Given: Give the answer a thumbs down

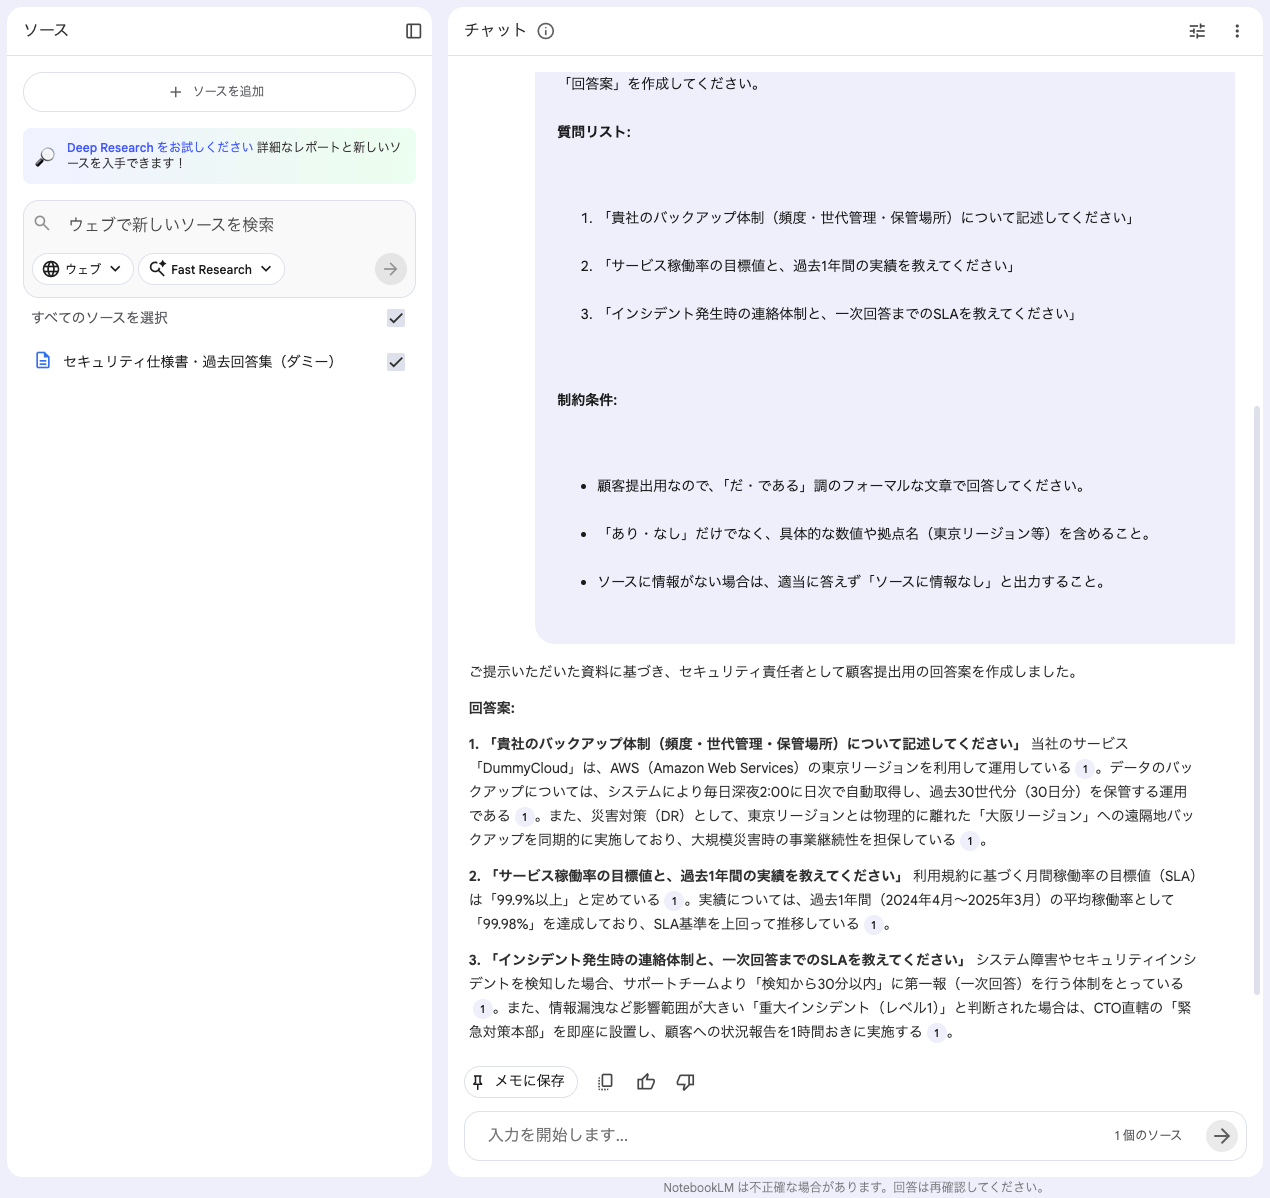Looking at the screenshot, I should 685,1081.
